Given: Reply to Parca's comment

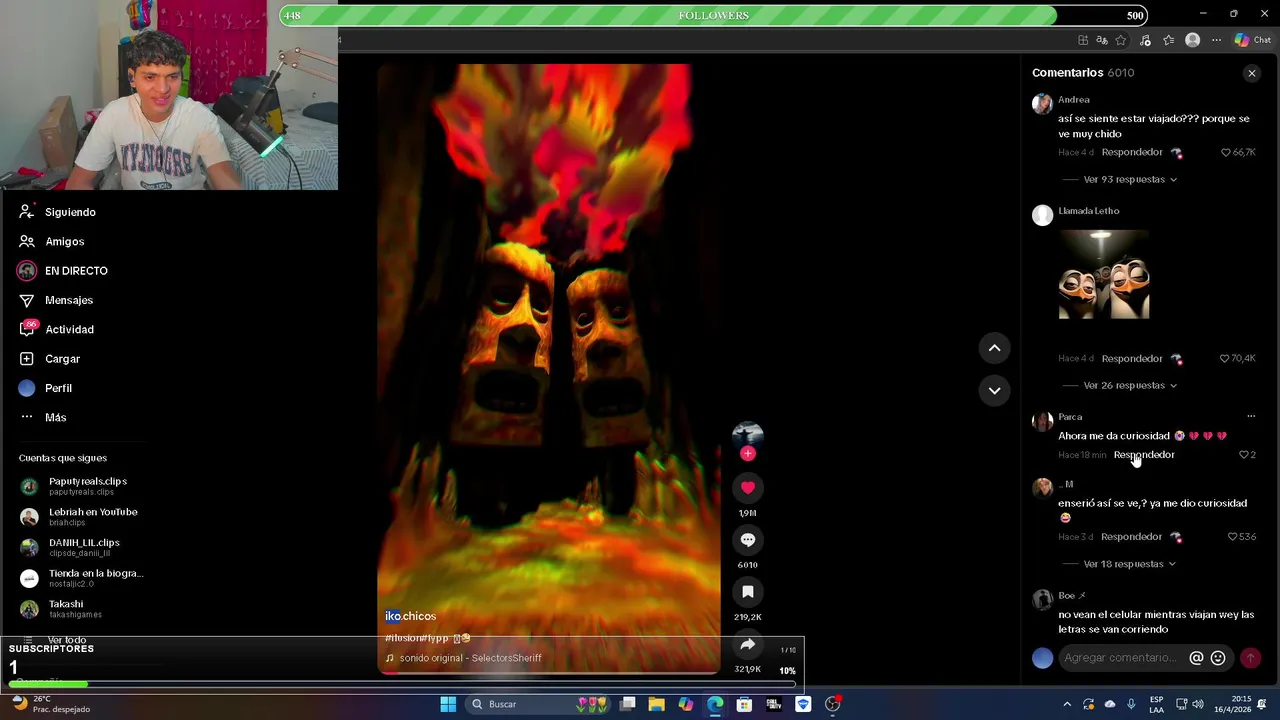Looking at the screenshot, I should pyautogui.click(x=1144, y=455).
